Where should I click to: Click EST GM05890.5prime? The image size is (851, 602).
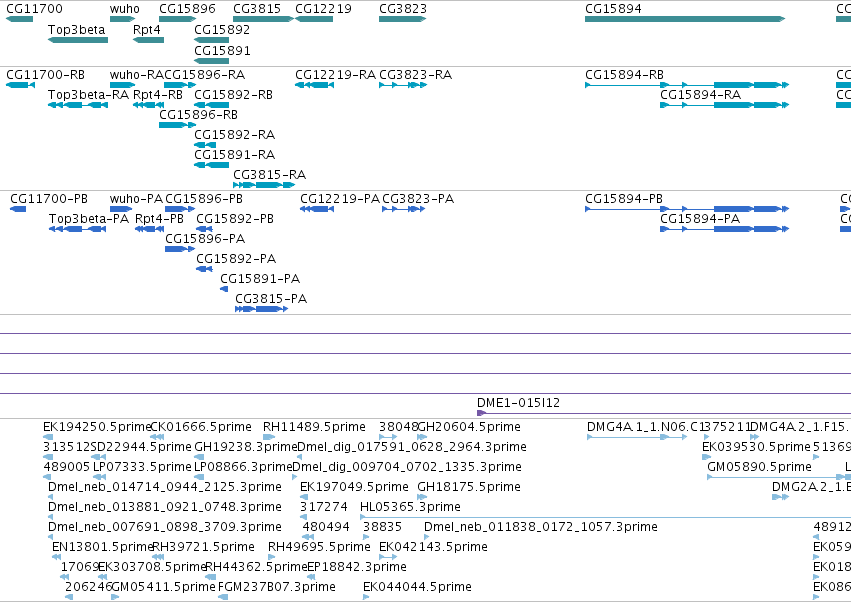pos(759,467)
